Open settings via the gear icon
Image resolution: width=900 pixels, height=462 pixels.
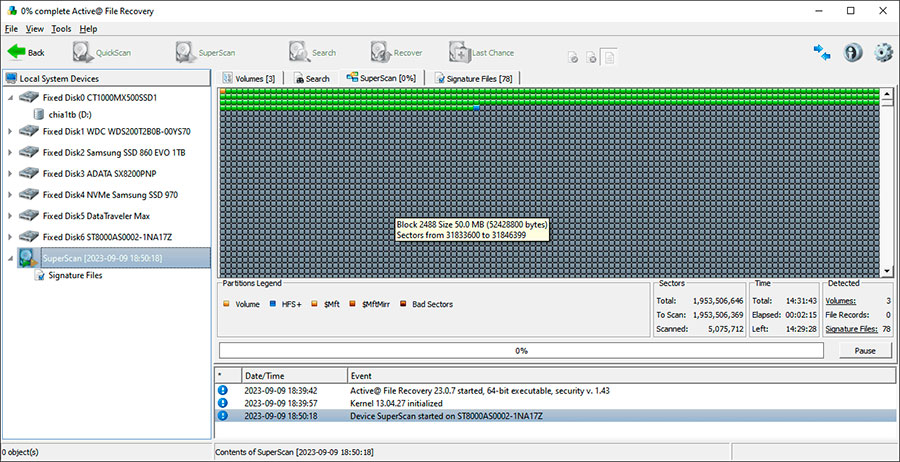883,53
